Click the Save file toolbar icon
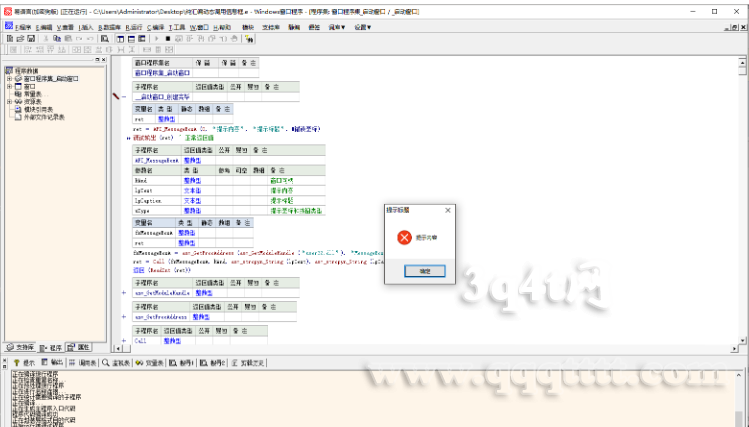The image size is (749, 427). 31,39
